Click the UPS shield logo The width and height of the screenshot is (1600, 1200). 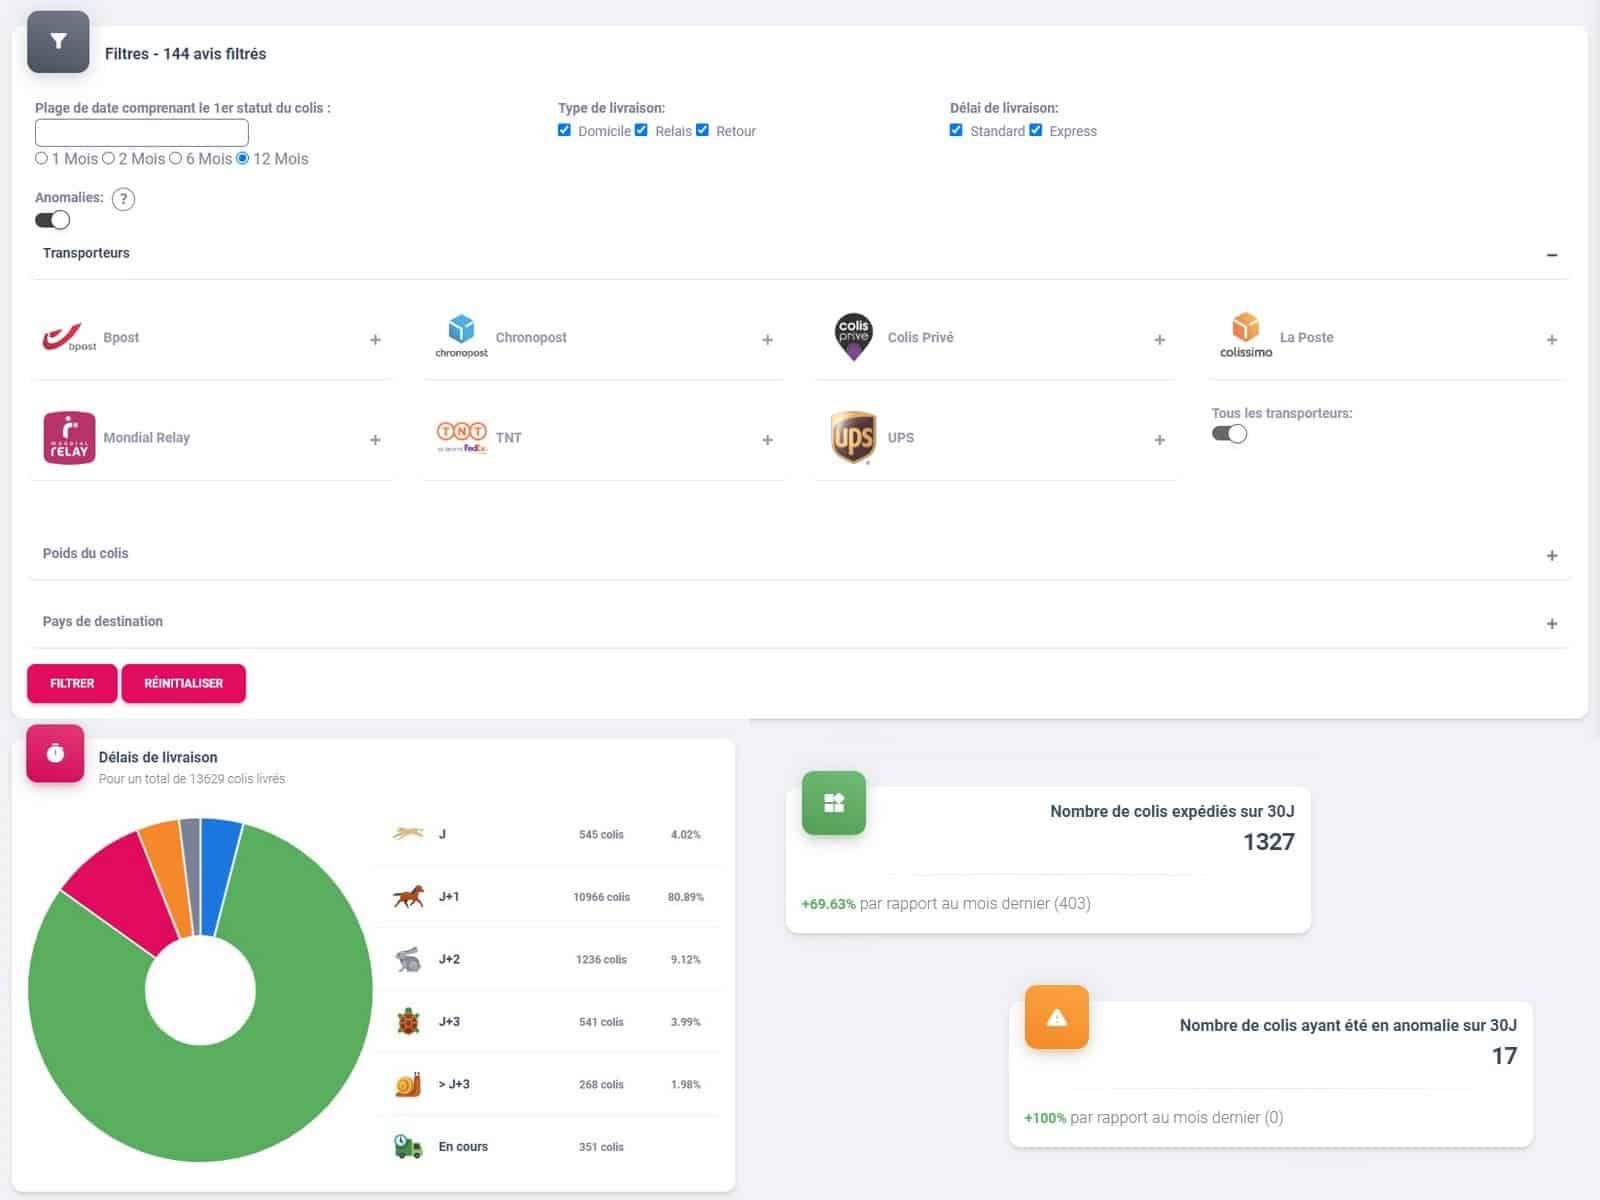point(853,438)
